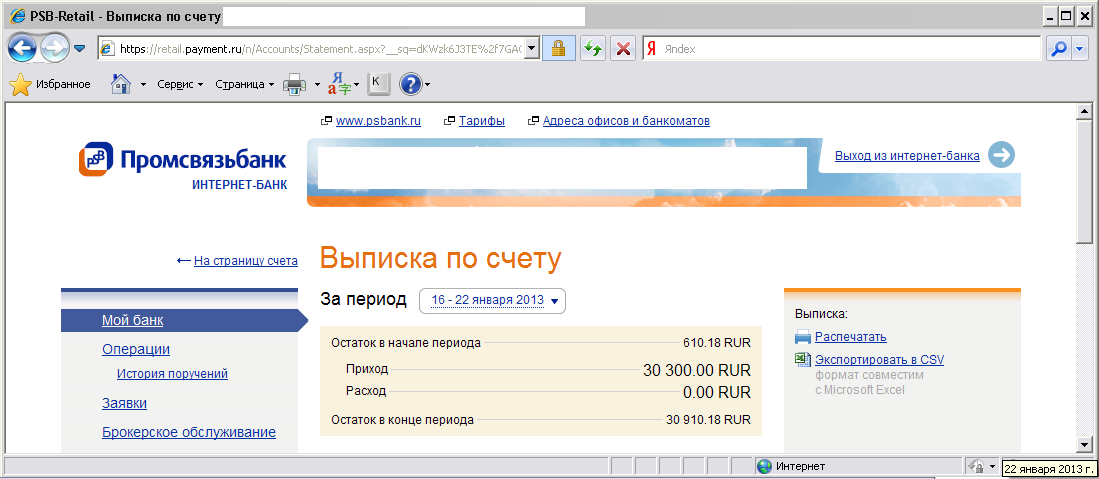Viewport: 1099px width, 479px height.
Task: Click the Интернет zone globe in the status bar
Action: pos(765,466)
